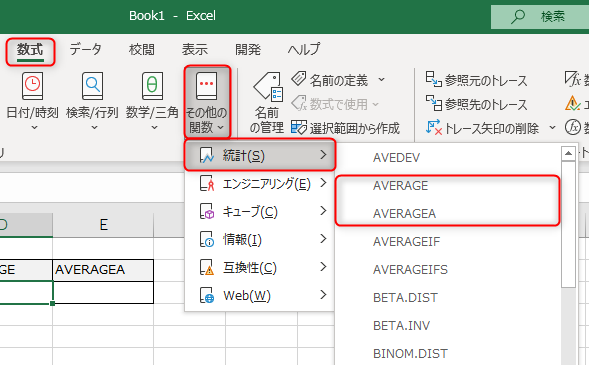
Task: Open the Web(W) submenu
Action: click(x=260, y=296)
